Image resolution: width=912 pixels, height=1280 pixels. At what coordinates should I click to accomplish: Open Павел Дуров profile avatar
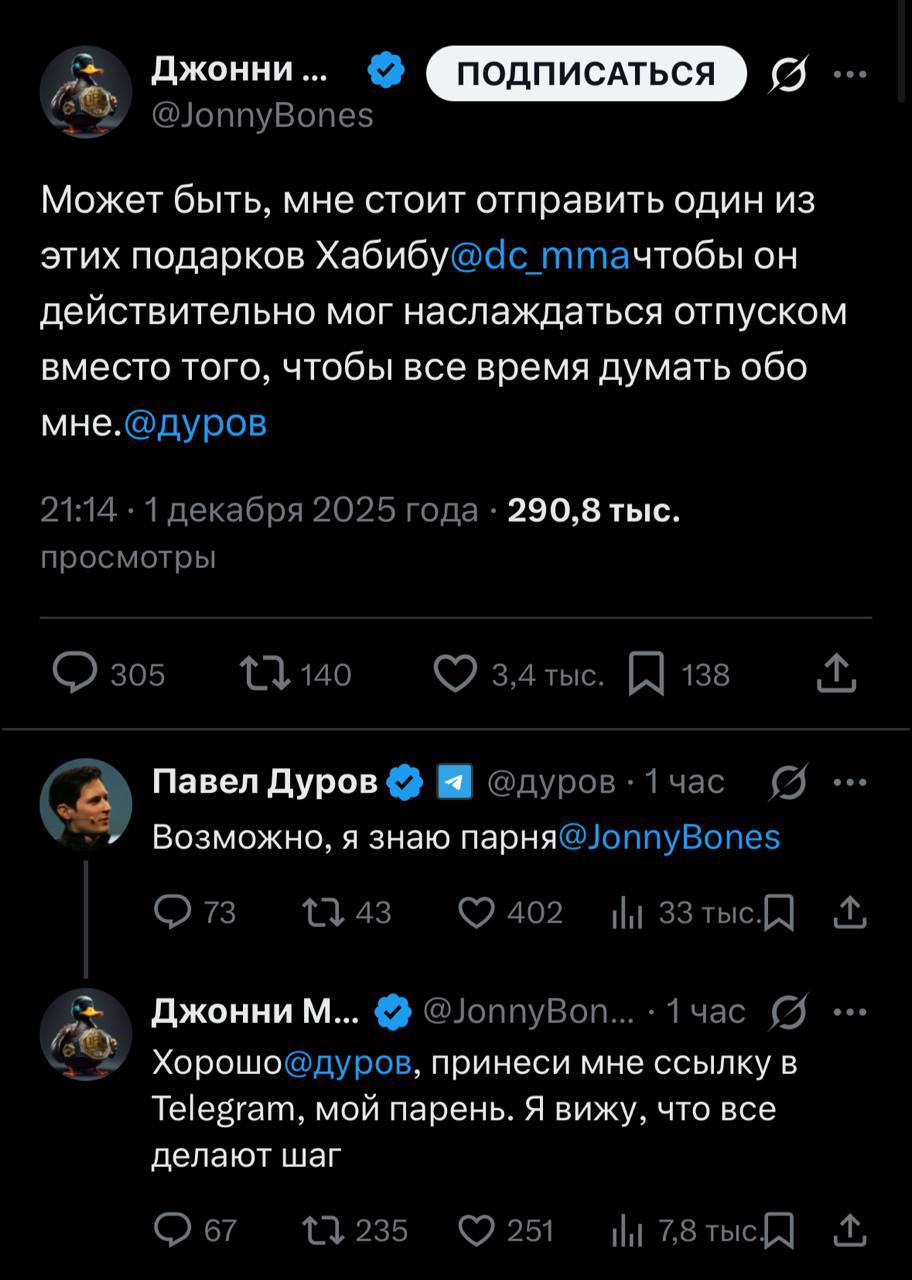tap(86, 804)
